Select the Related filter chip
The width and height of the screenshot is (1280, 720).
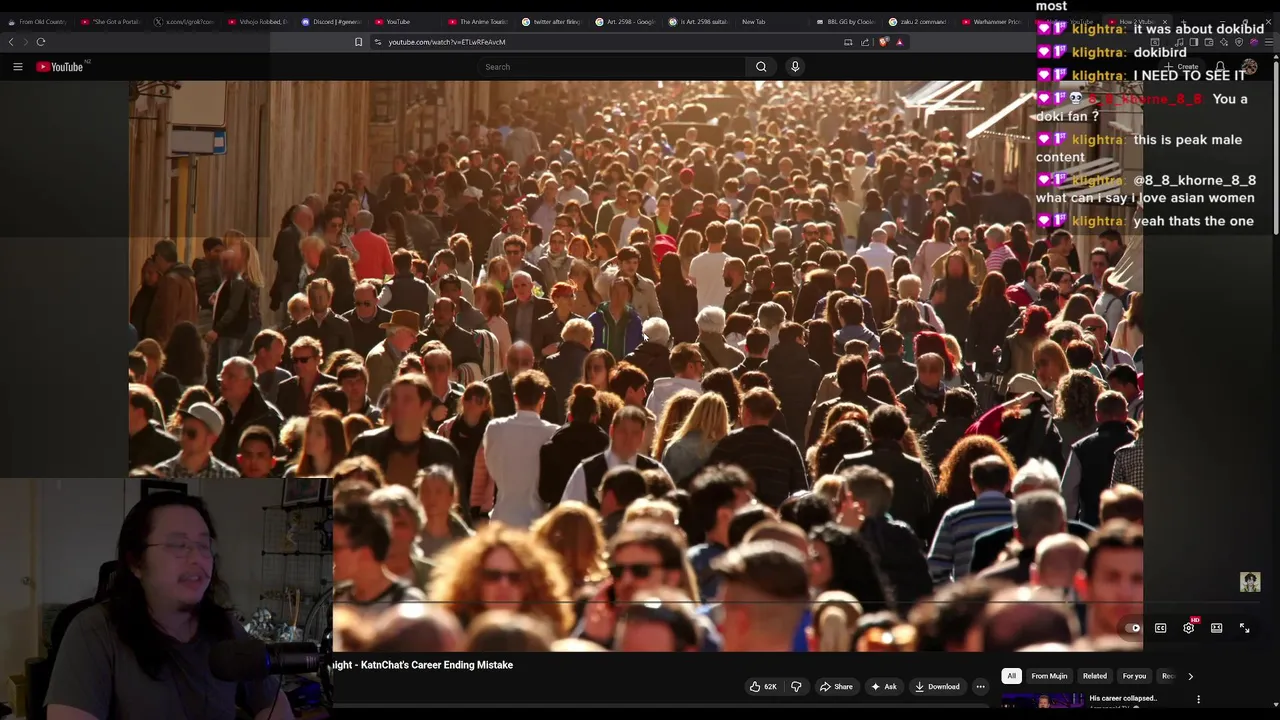(x=1095, y=676)
